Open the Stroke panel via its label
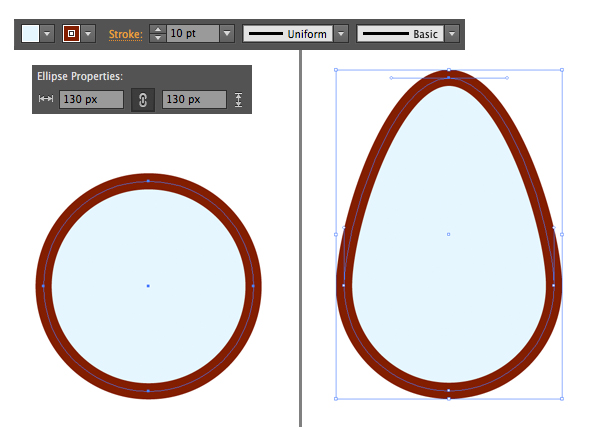This screenshot has height=427, width=600. [x=126, y=34]
